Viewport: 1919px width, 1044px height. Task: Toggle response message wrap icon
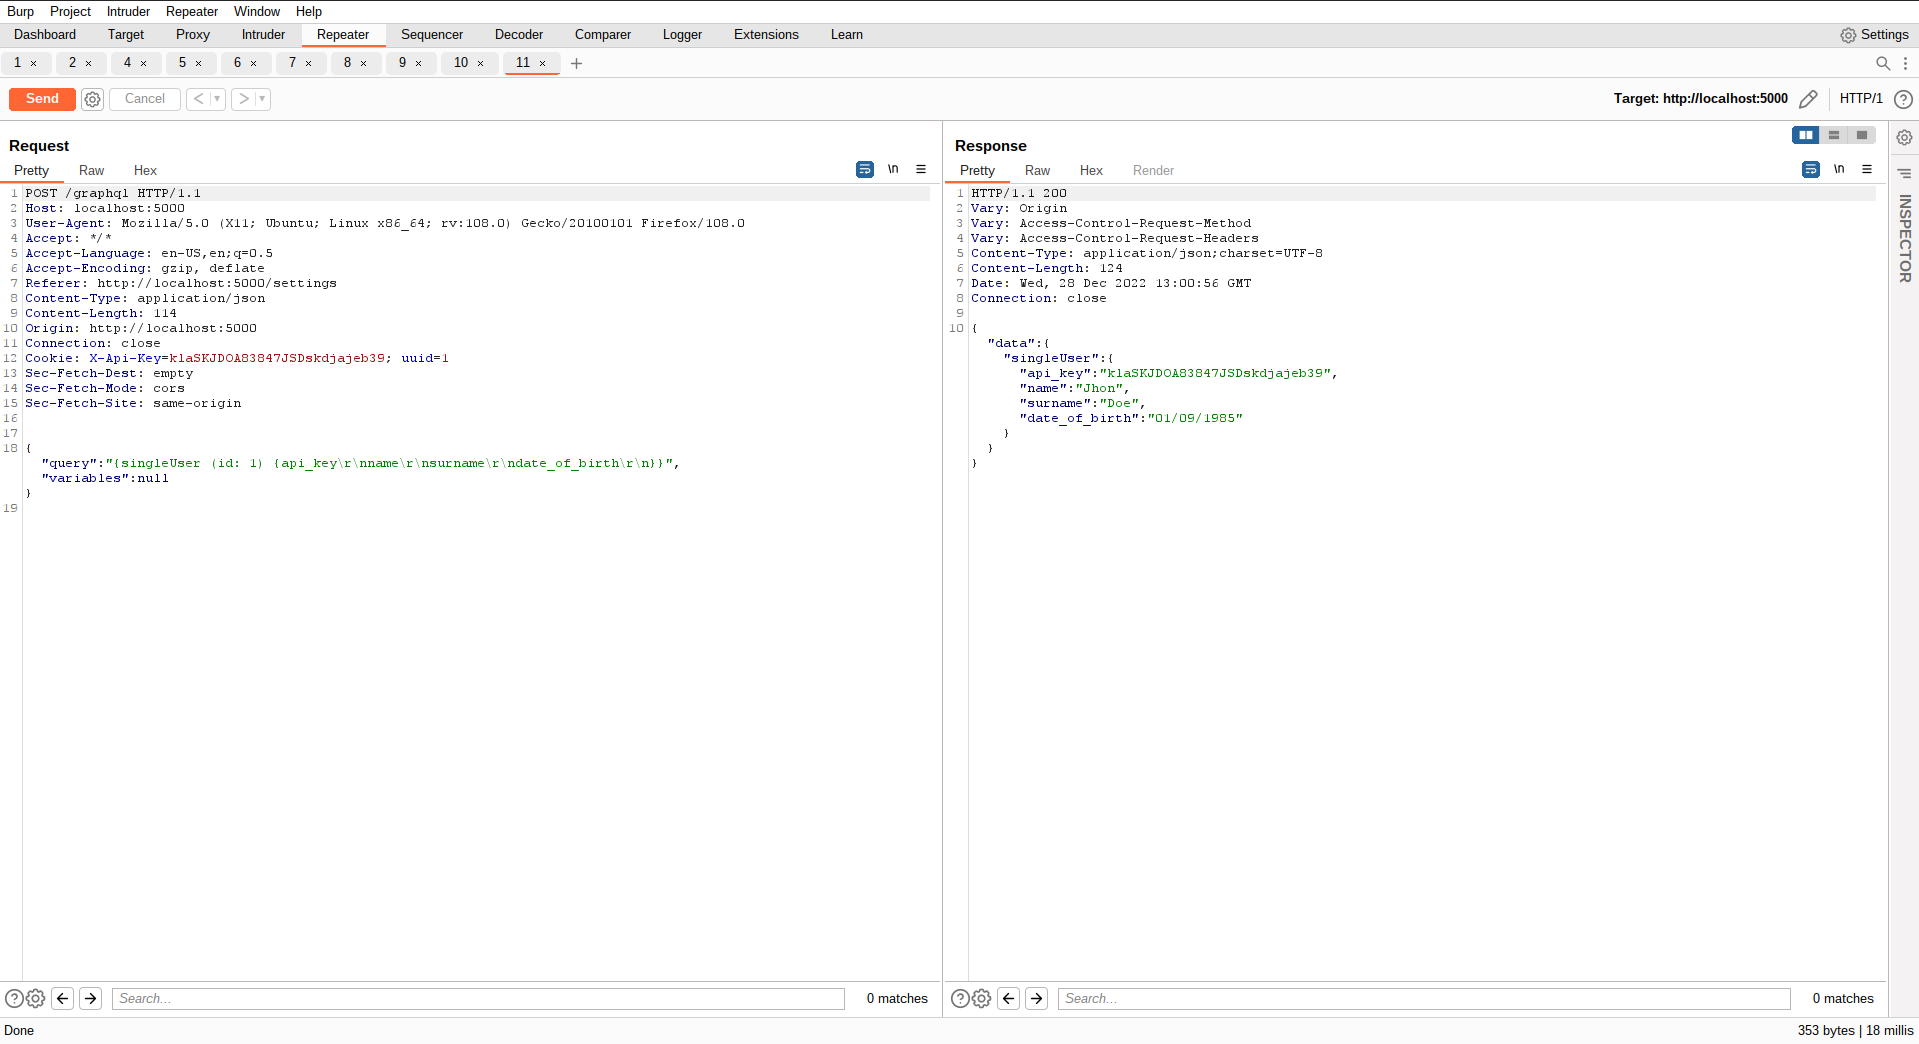pos(1811,170)
